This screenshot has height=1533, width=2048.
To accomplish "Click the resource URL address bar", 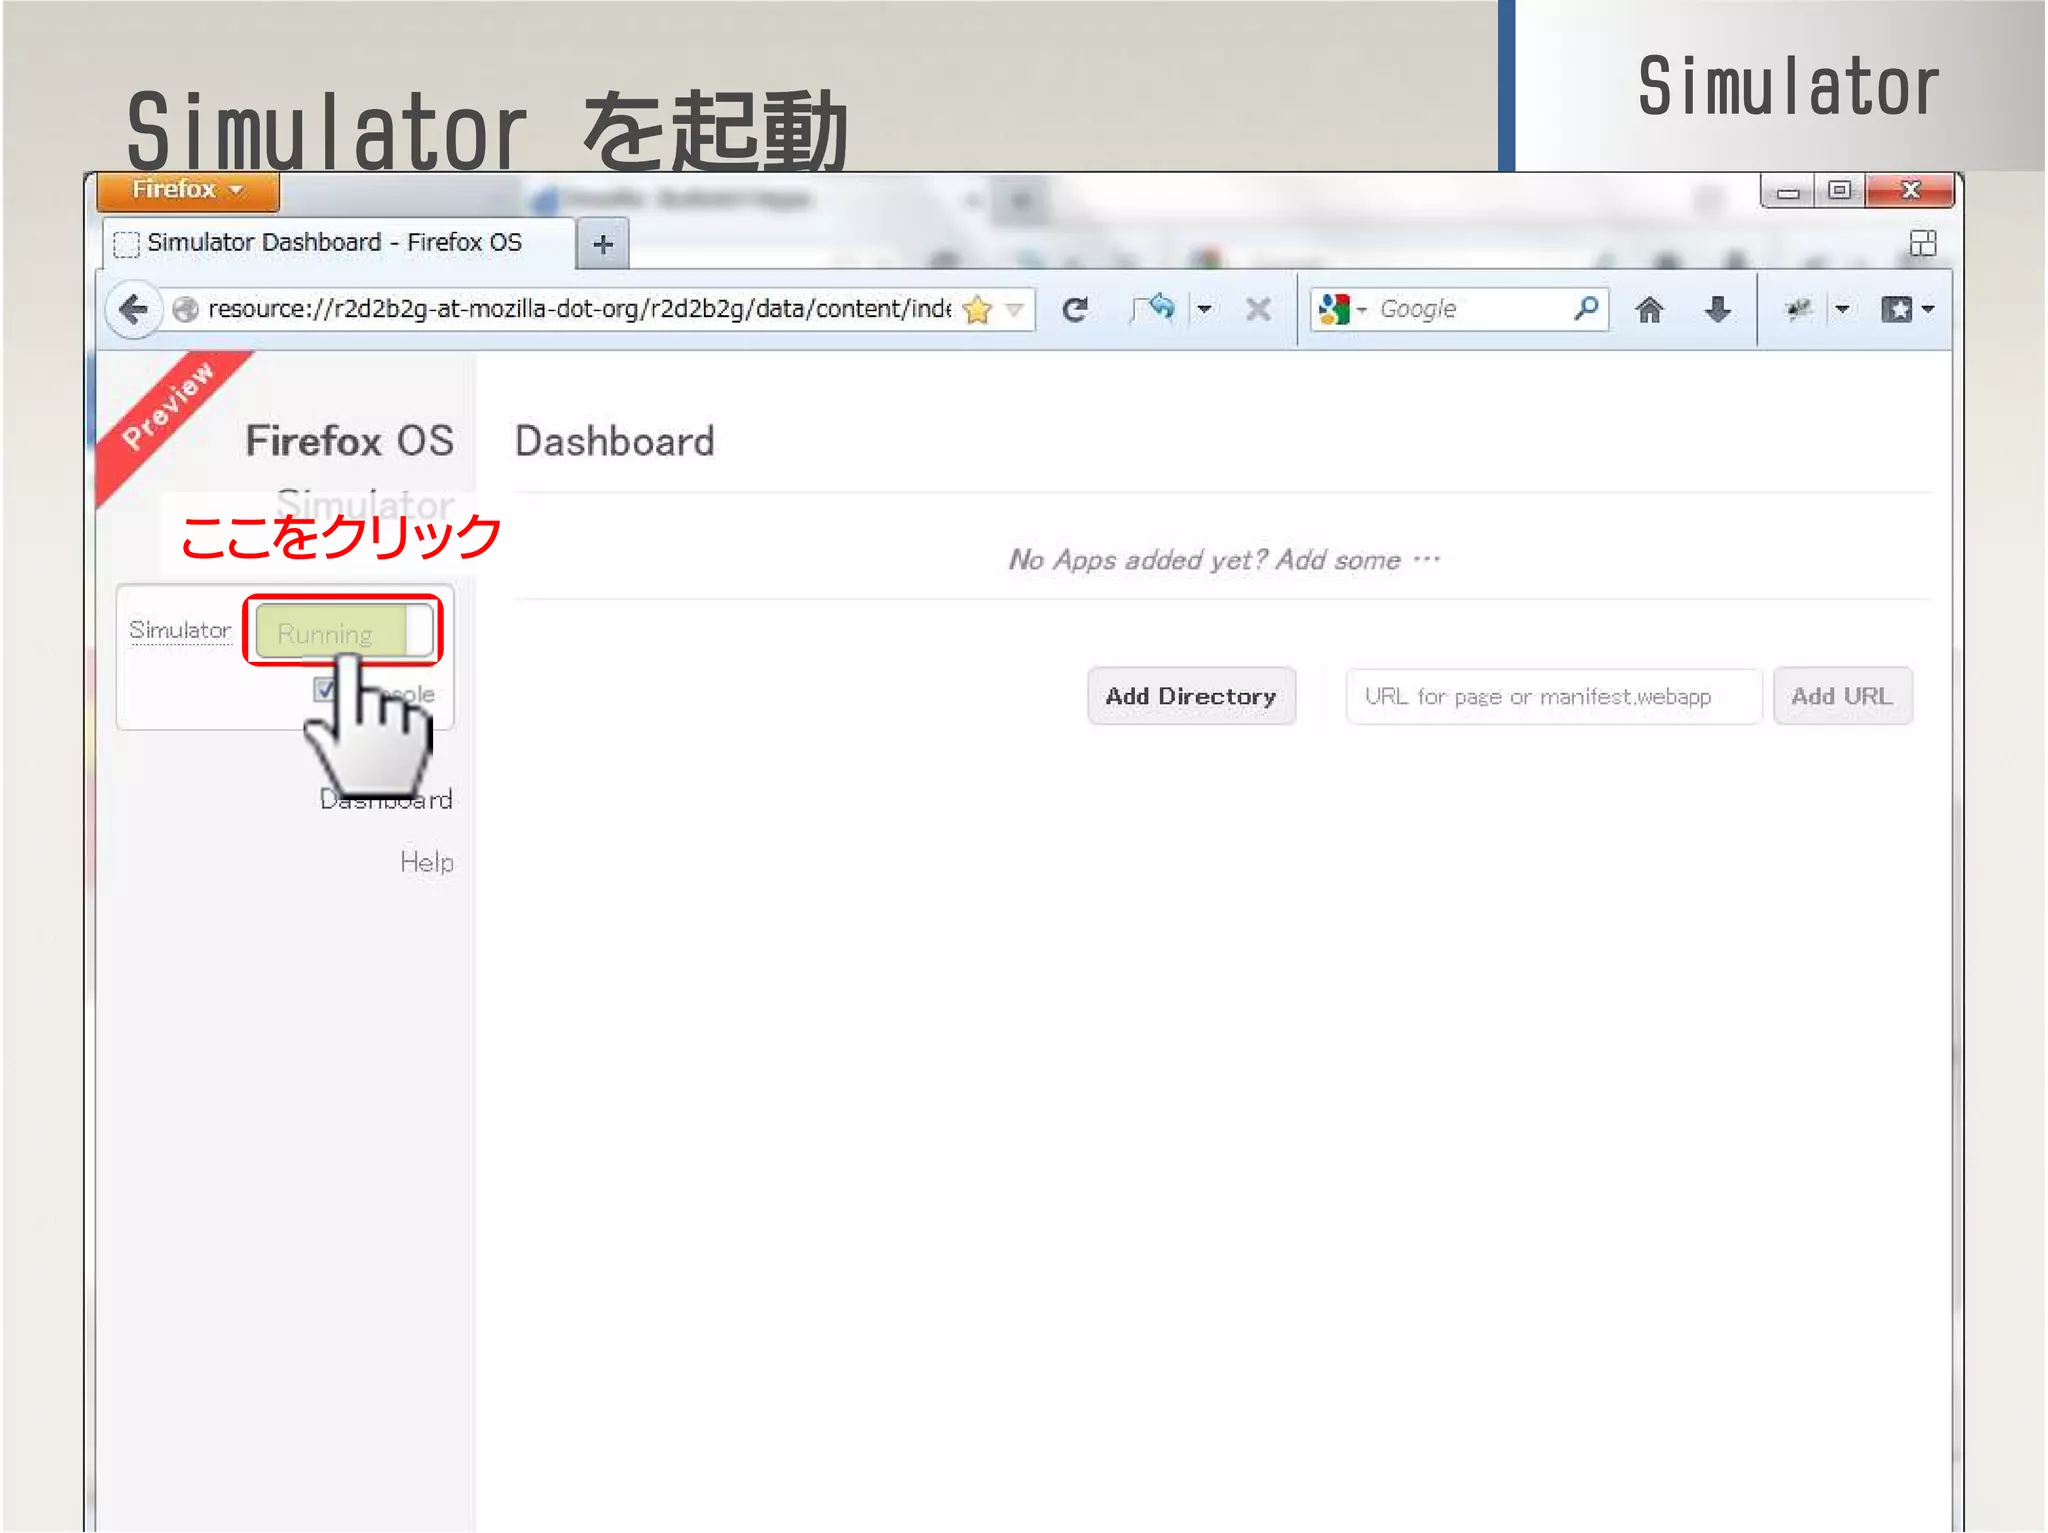I will 579,309.
